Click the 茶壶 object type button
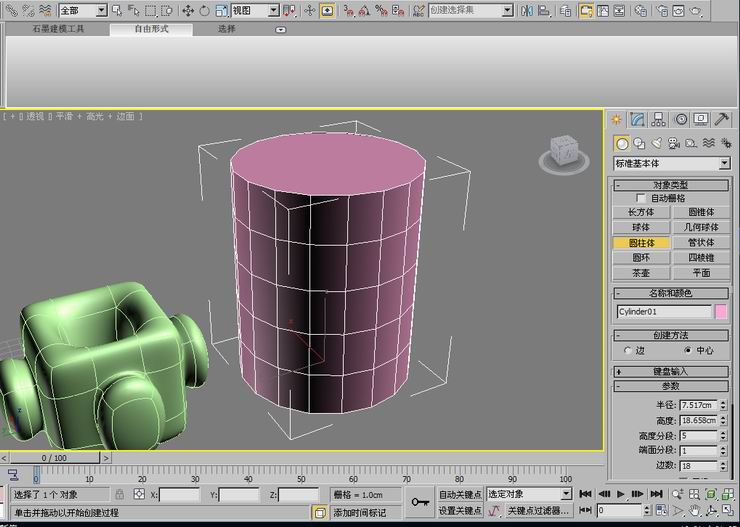The width and height of the screenshot is (740, 527). (641, 272)
